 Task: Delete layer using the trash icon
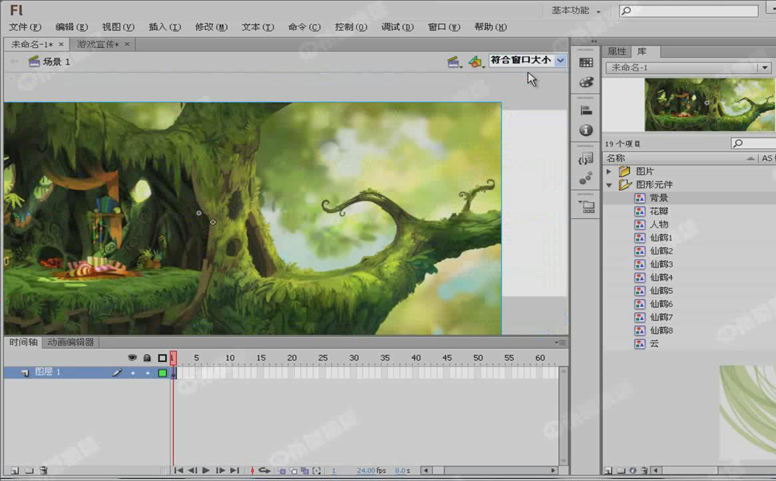(43, 470)
